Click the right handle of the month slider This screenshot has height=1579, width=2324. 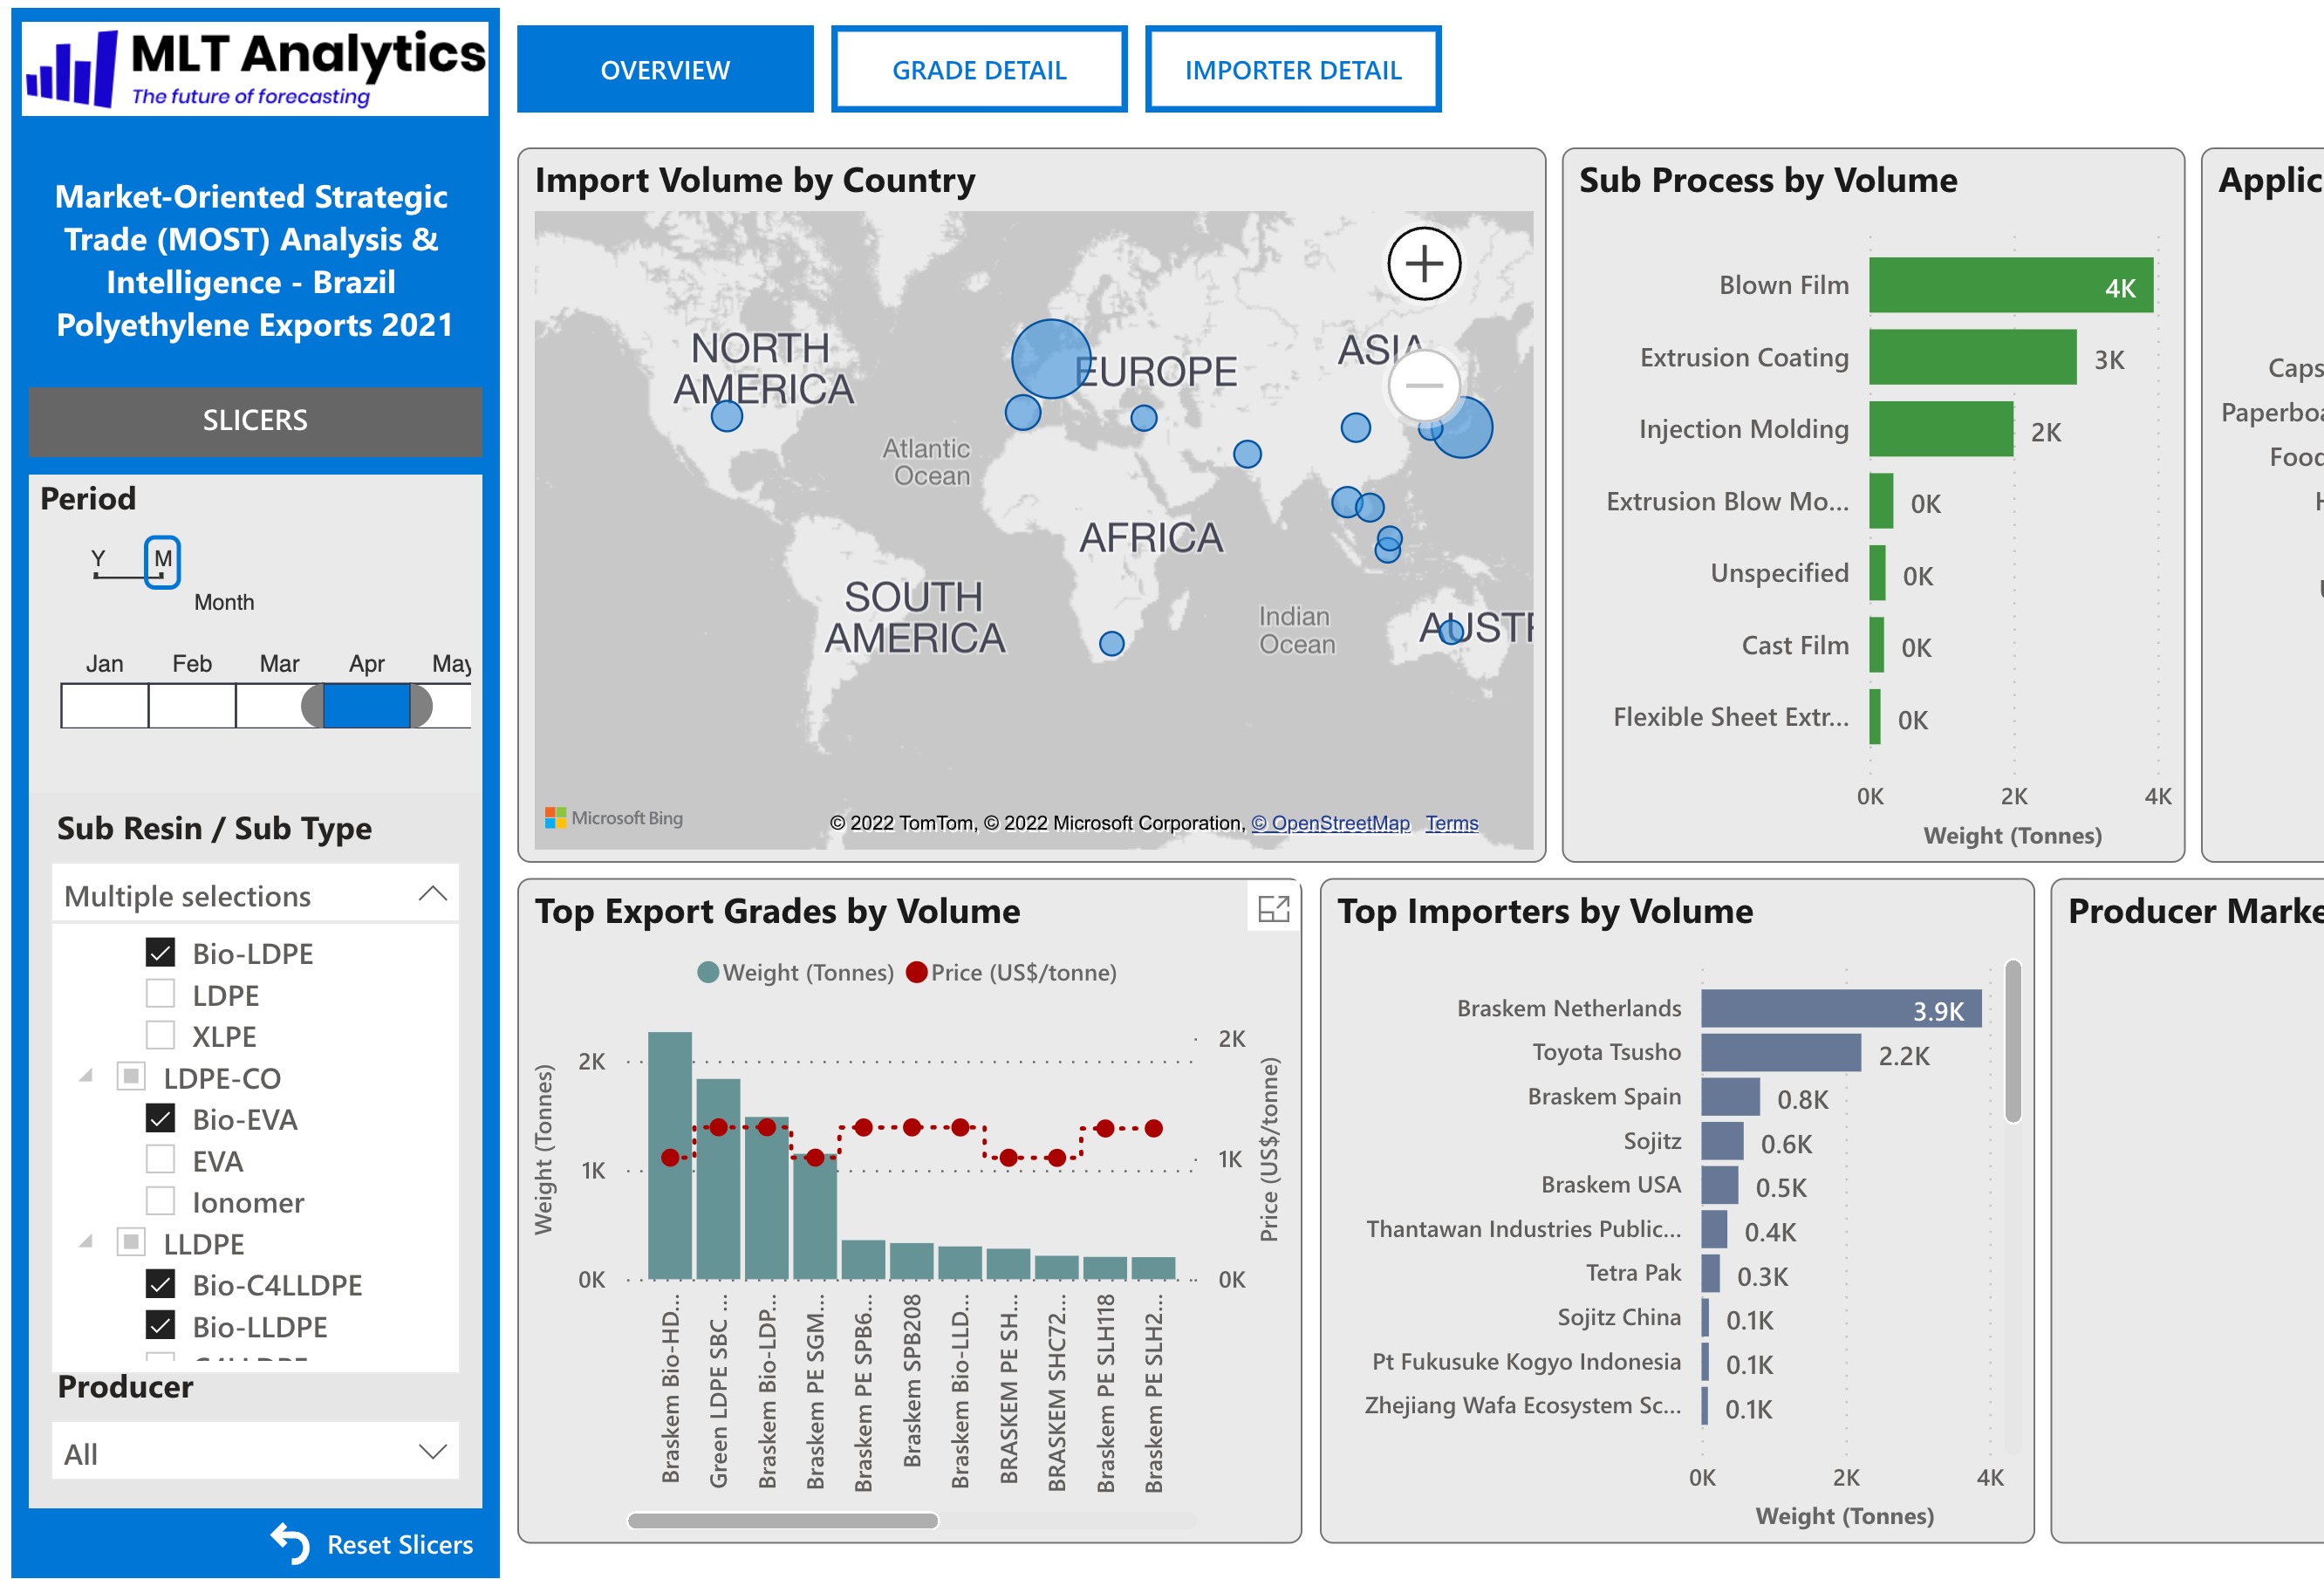pyautogui.click(x=421, y=706)
